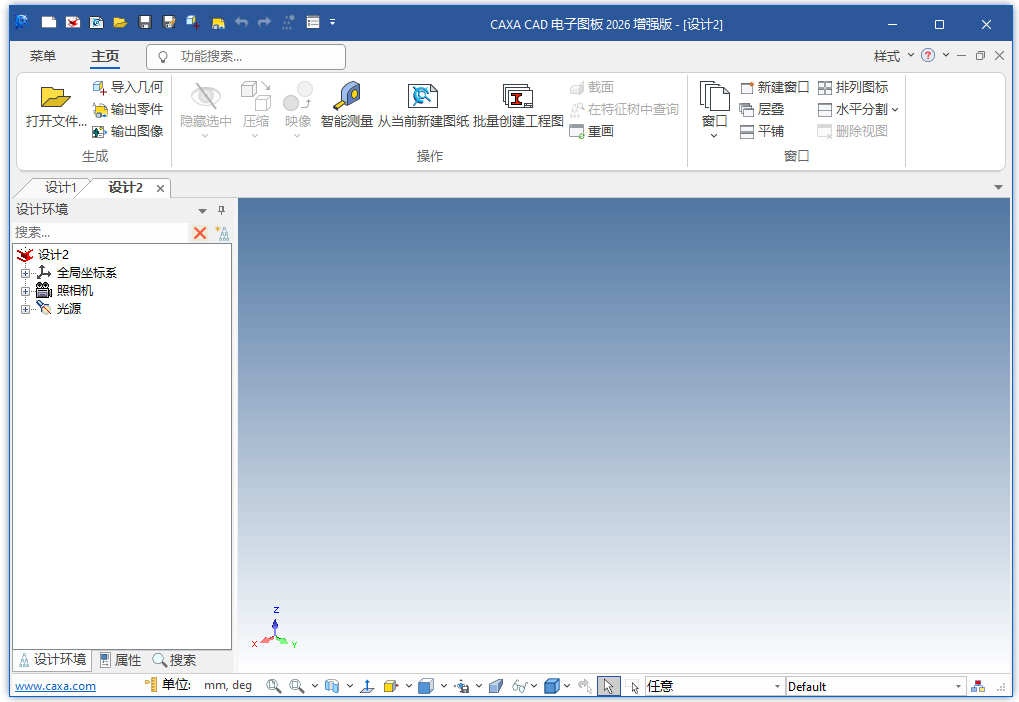Click the 重画 redraw icon

(x=576, y=131)
